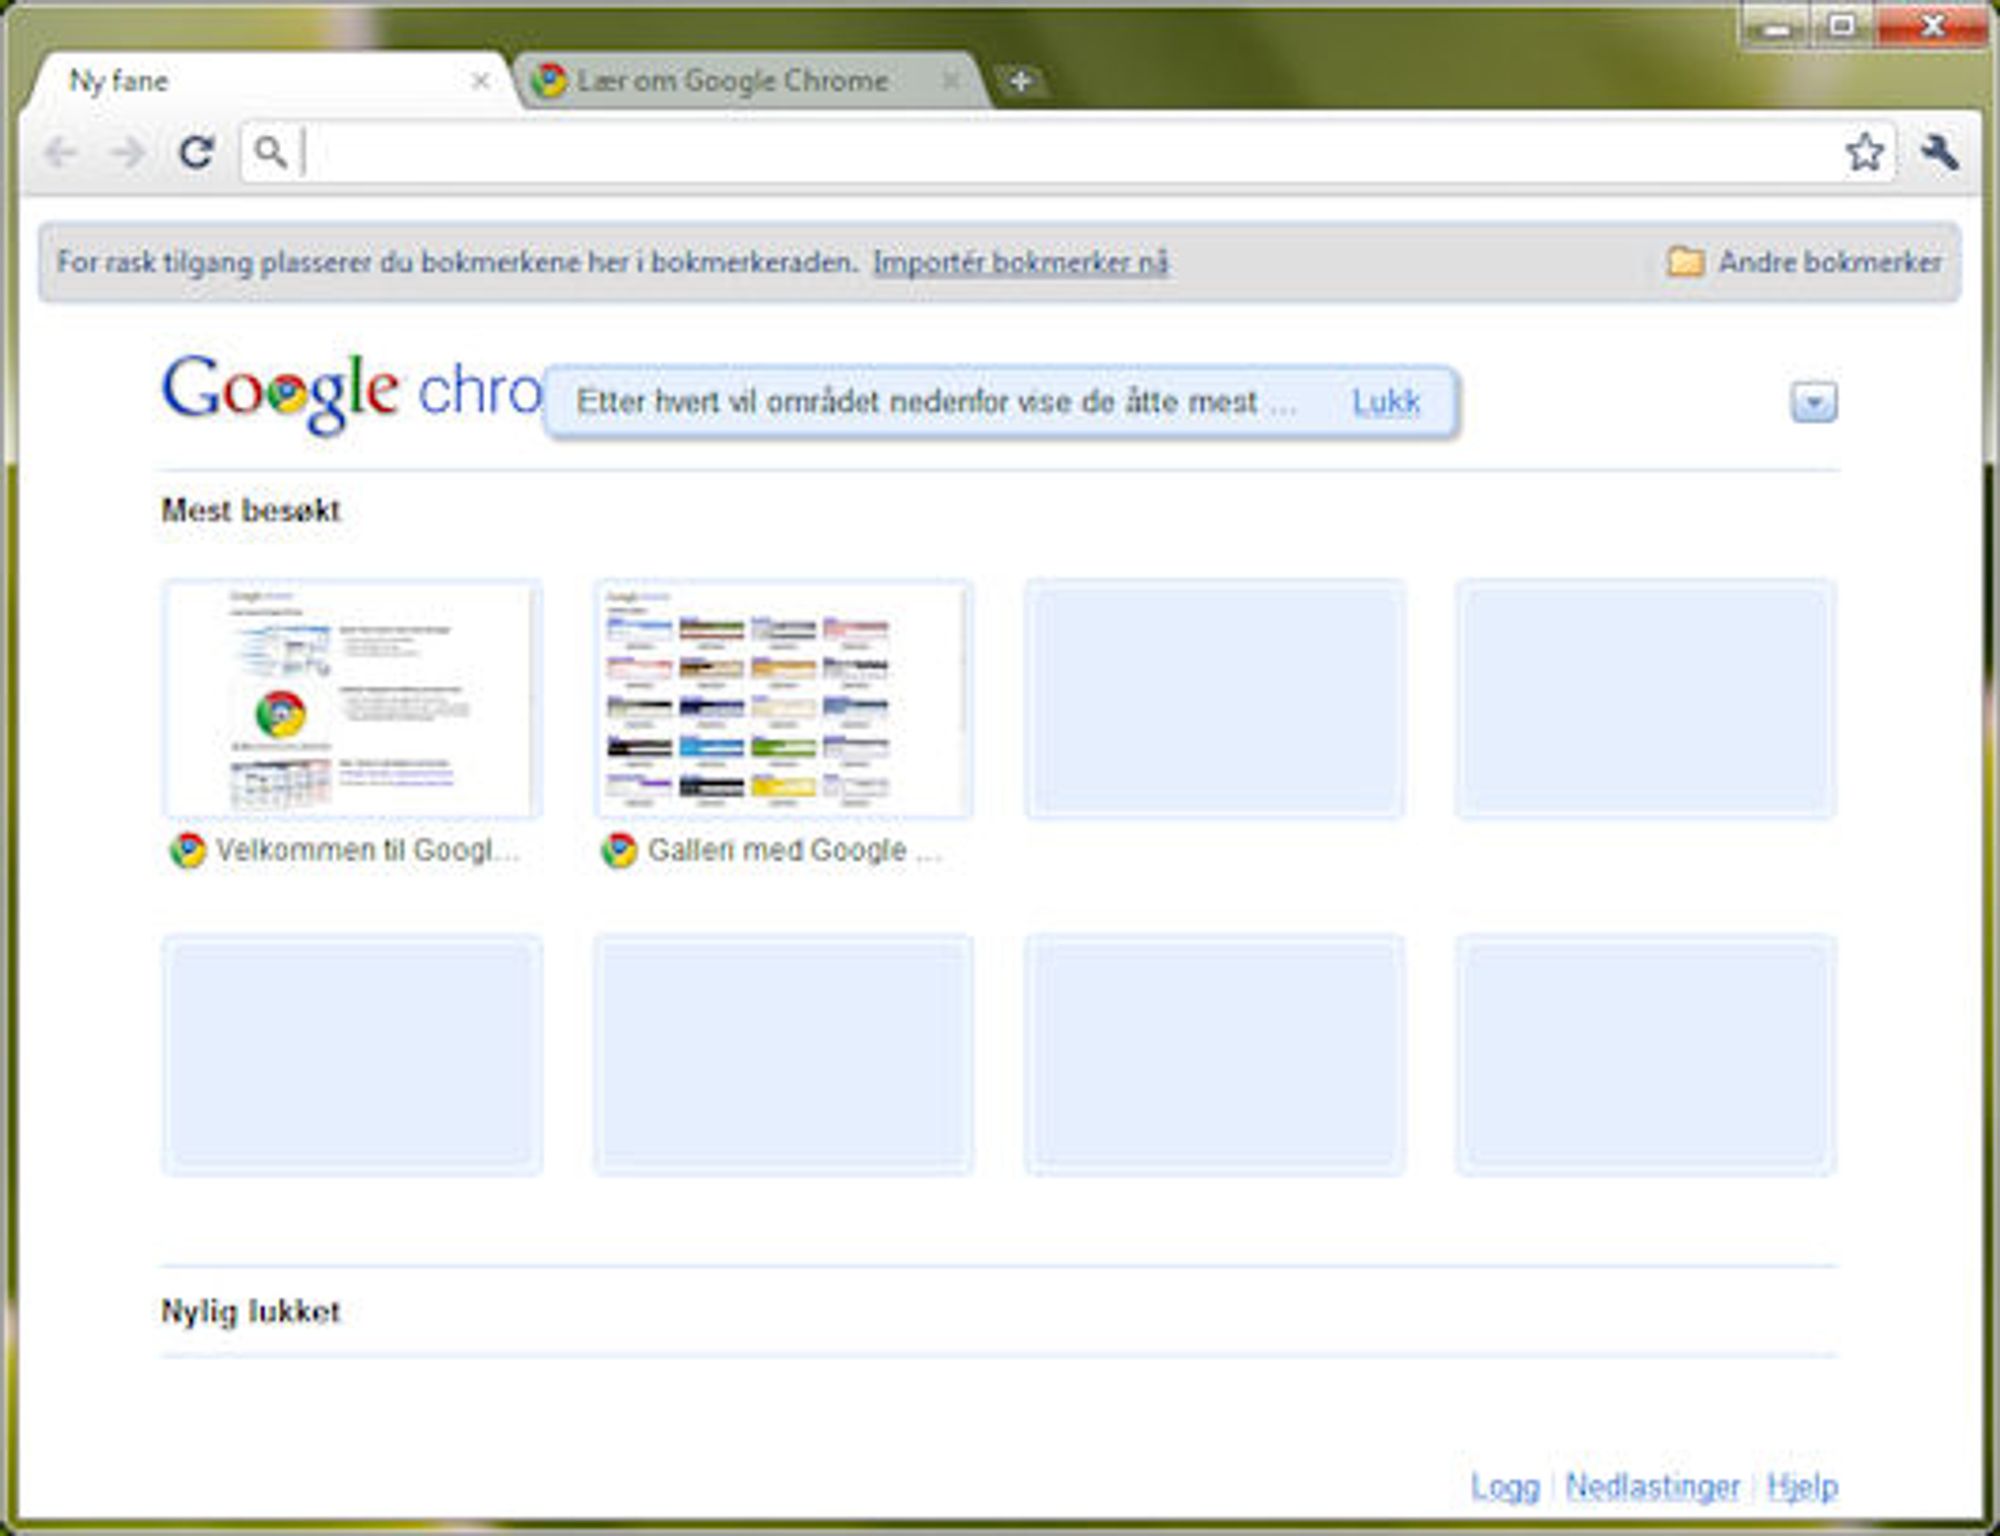Open the Logg link
Screen dimensions: 2000x1536
tap(1505, 1487)
